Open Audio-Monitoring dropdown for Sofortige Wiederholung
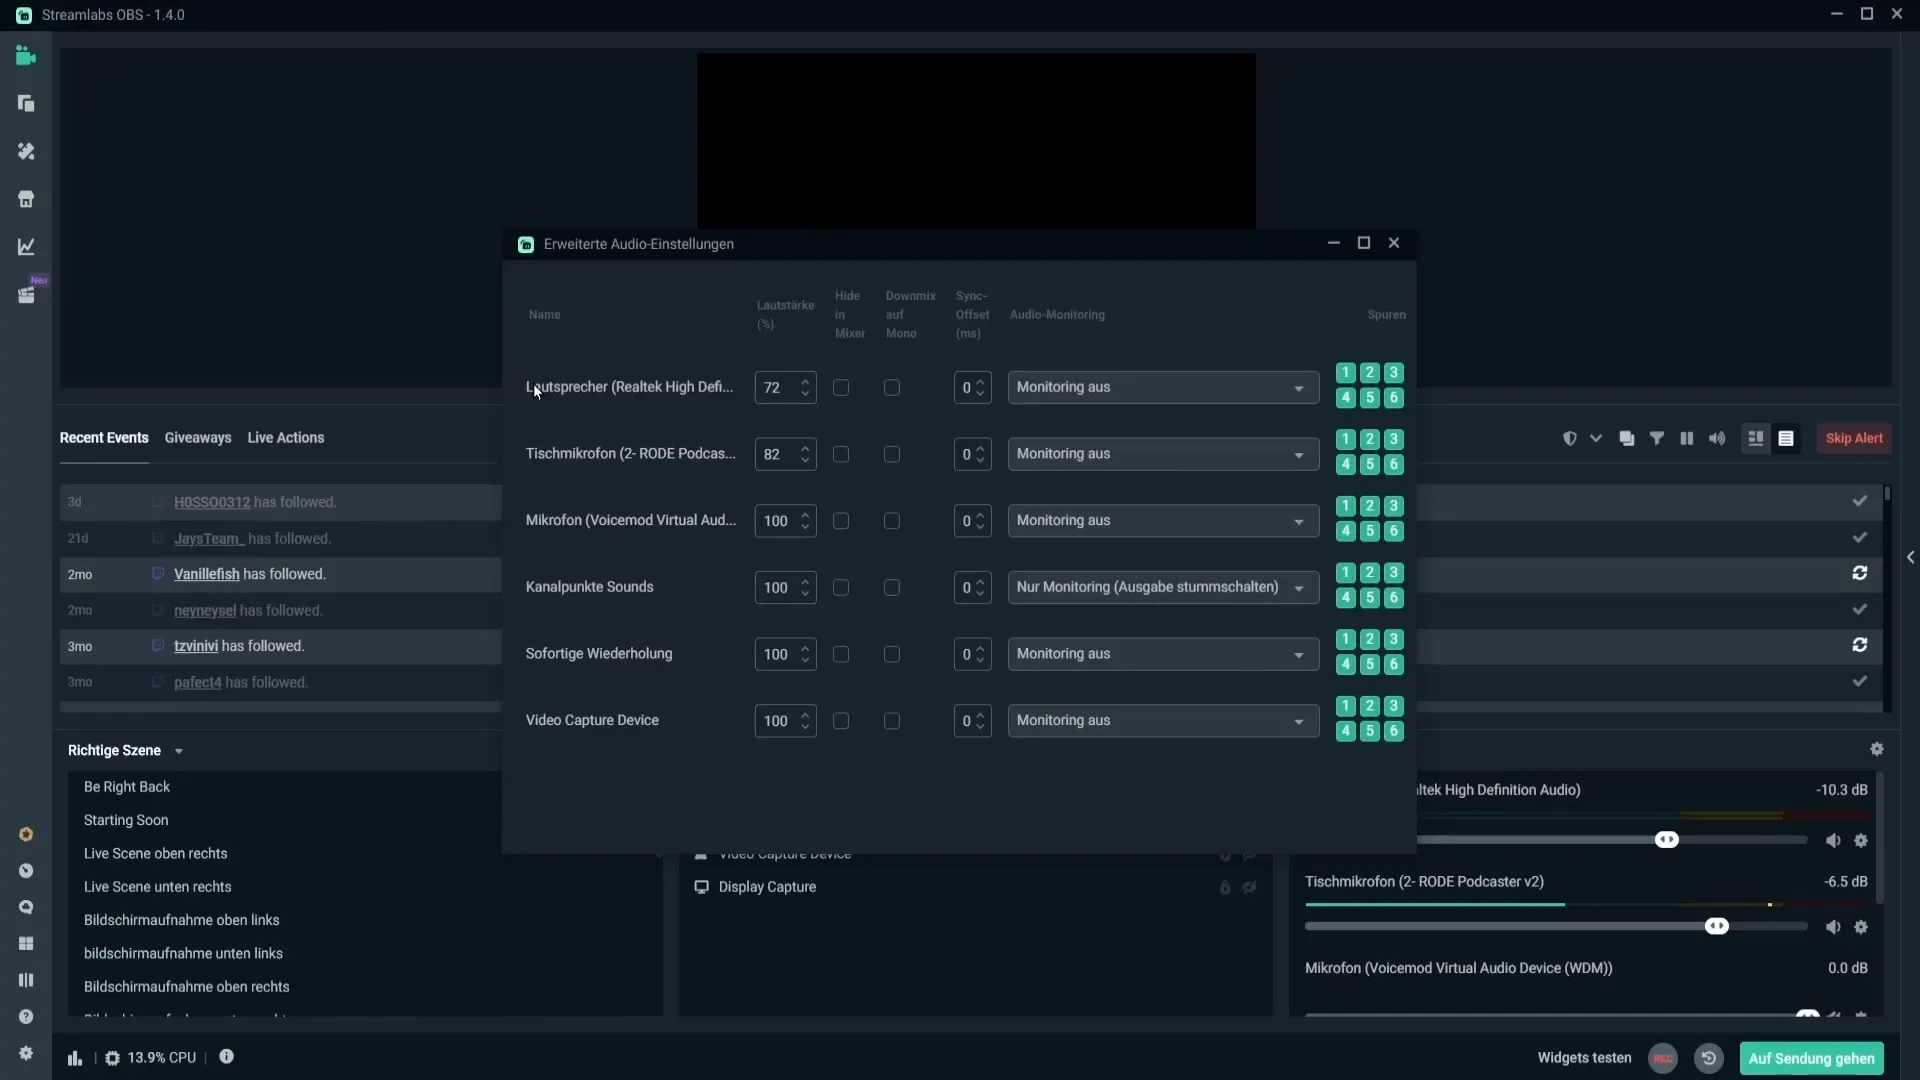 pos(1160,653)
